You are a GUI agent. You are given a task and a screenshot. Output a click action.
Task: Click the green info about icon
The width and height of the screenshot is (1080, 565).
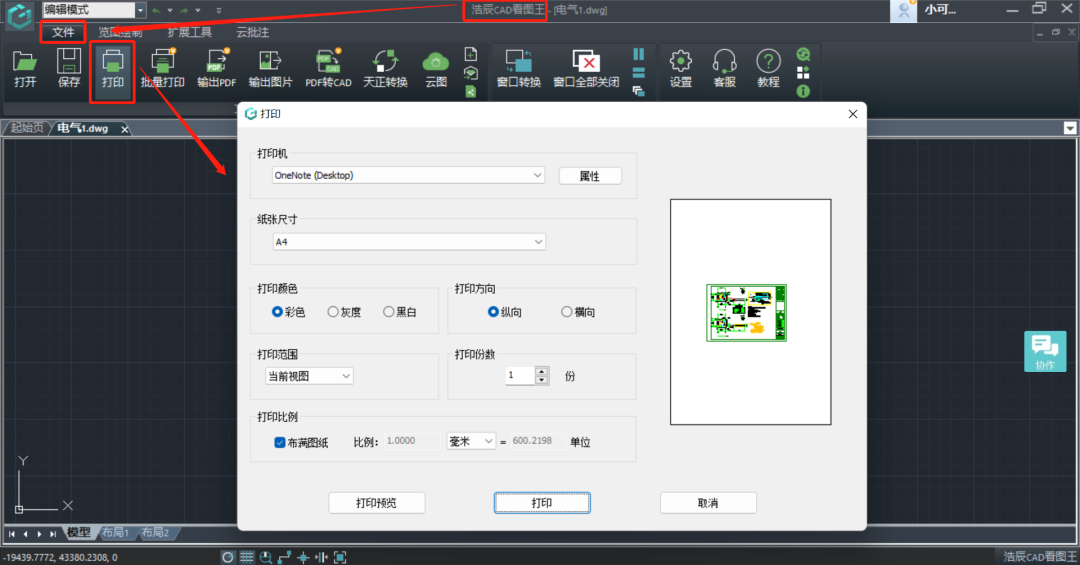coord(803,91)
